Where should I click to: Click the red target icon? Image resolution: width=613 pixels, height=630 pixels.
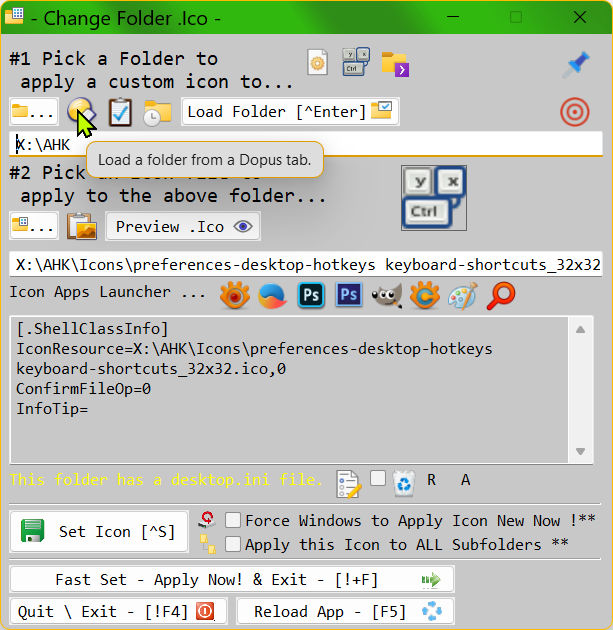click(x=574, y=111)
